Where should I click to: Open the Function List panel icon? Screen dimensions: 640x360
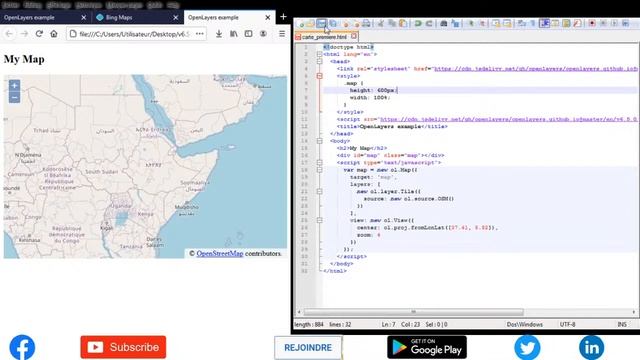pyautogui.click(x=576, y=24)
